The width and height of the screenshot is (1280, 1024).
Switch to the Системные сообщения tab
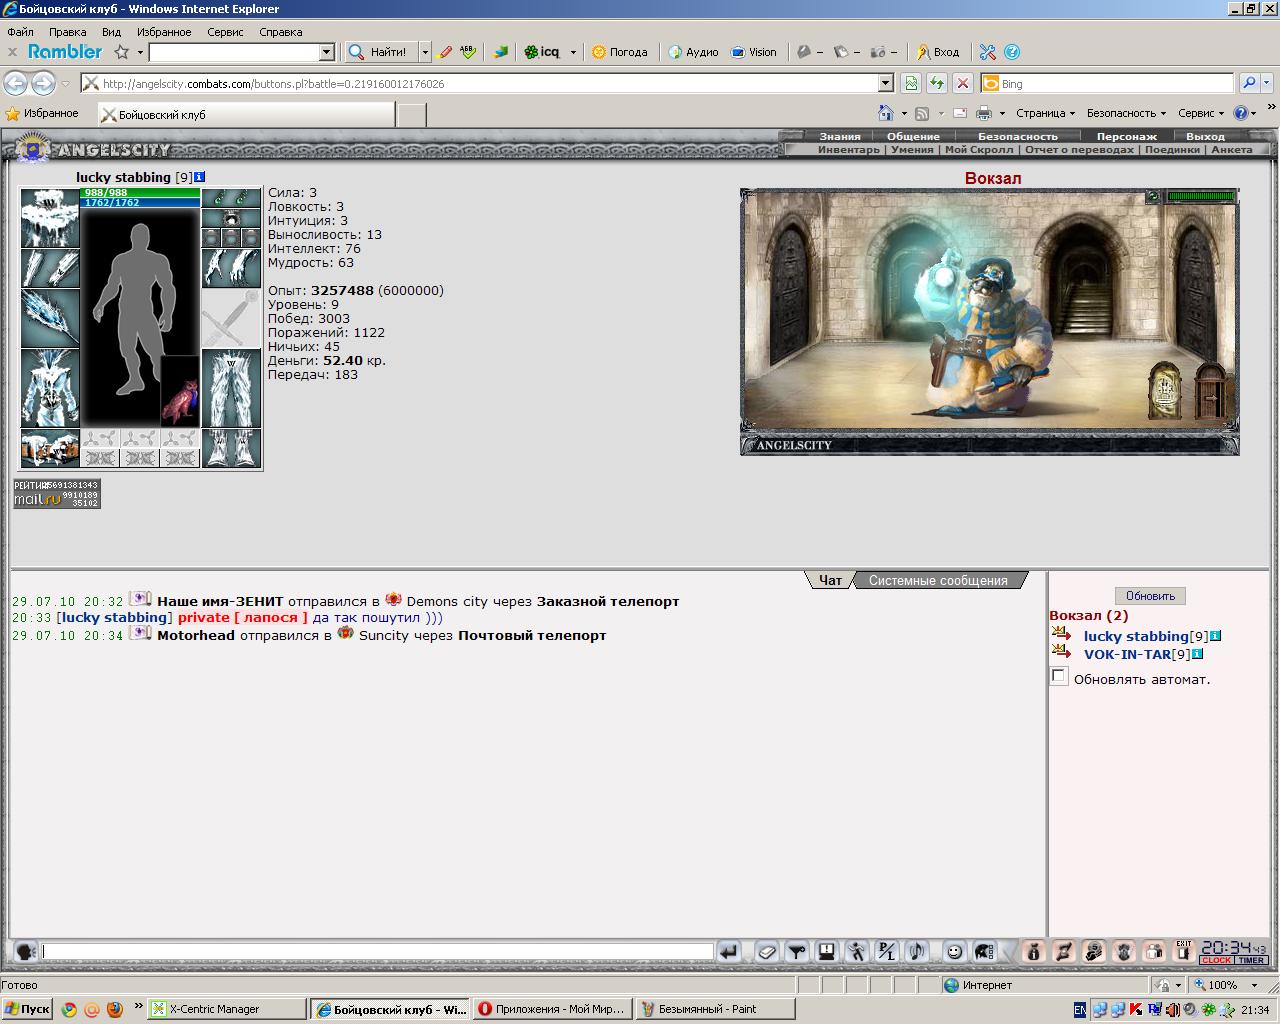coord(938,580)
